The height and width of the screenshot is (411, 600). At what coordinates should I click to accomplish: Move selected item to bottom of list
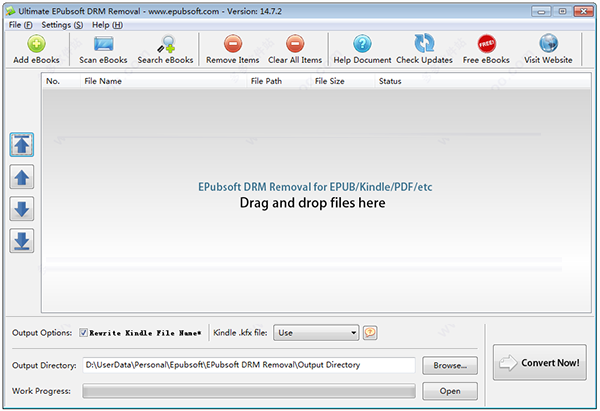click(x=22, y=241)
